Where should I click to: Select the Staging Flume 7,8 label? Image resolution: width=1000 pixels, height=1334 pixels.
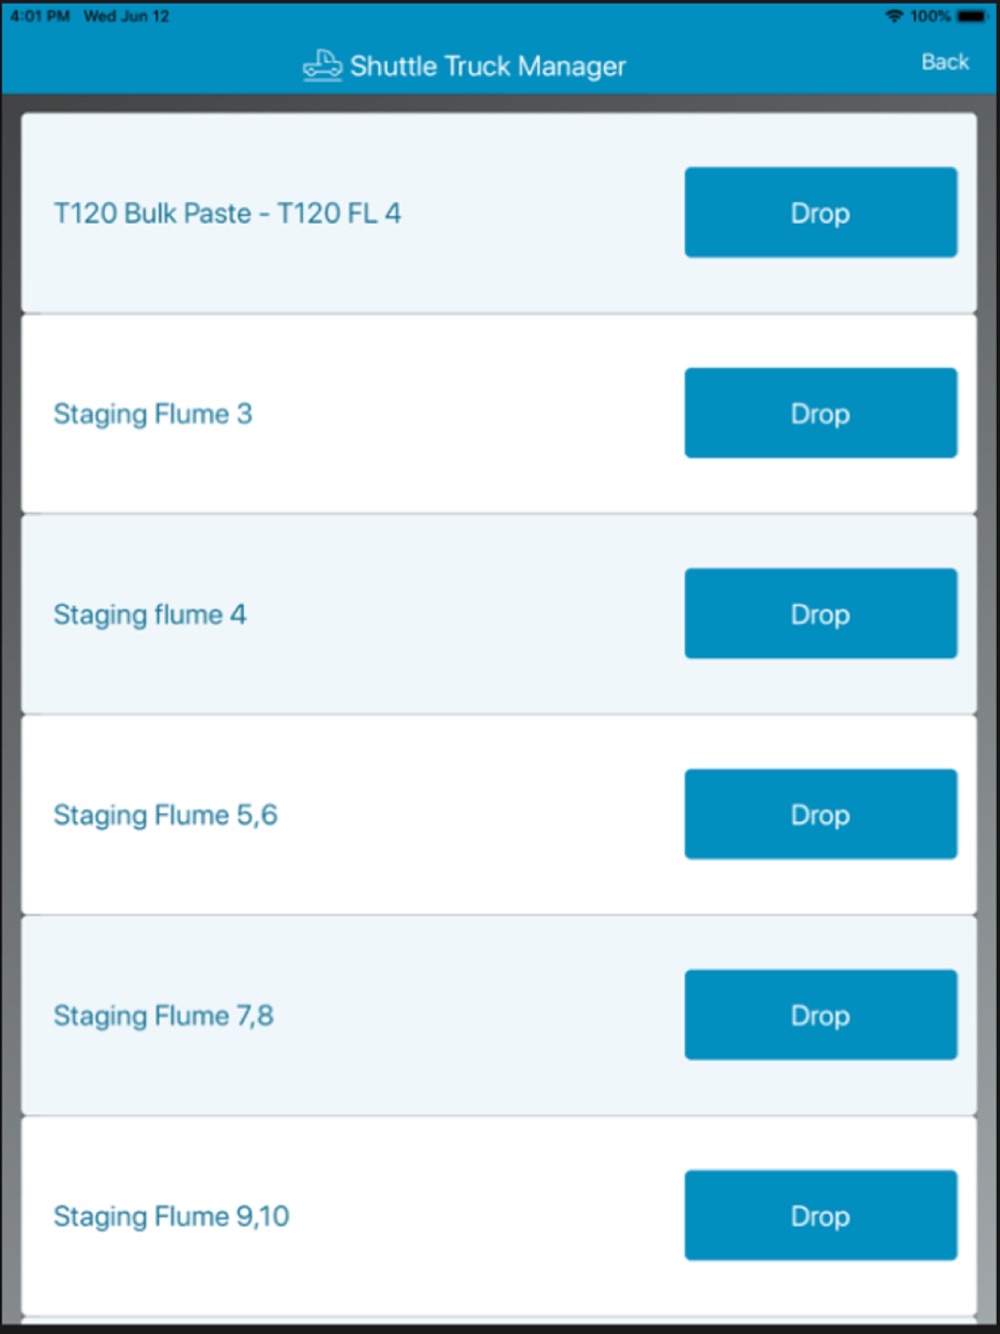click(164, 1016)
